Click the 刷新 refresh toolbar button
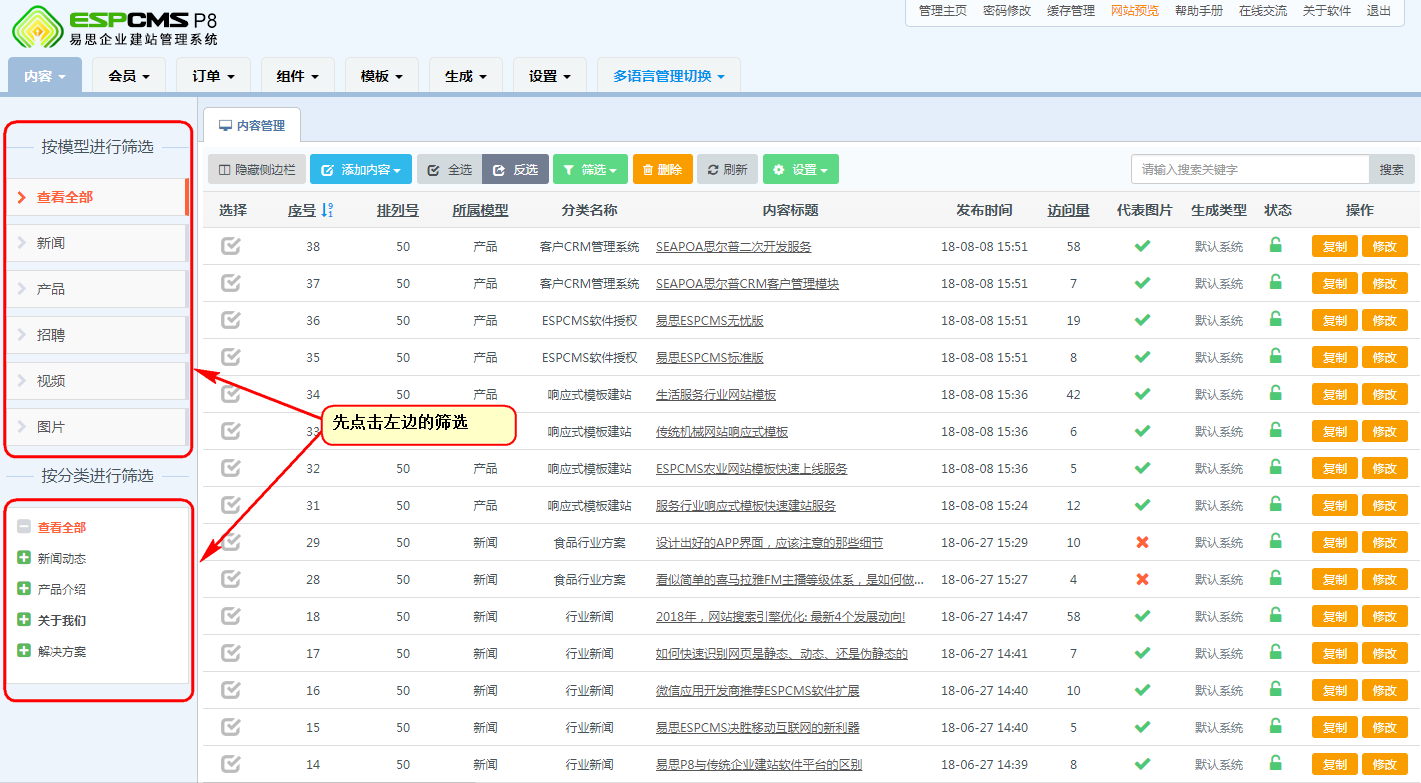This screenshot has width=1421, height=783. coord(727,169)
